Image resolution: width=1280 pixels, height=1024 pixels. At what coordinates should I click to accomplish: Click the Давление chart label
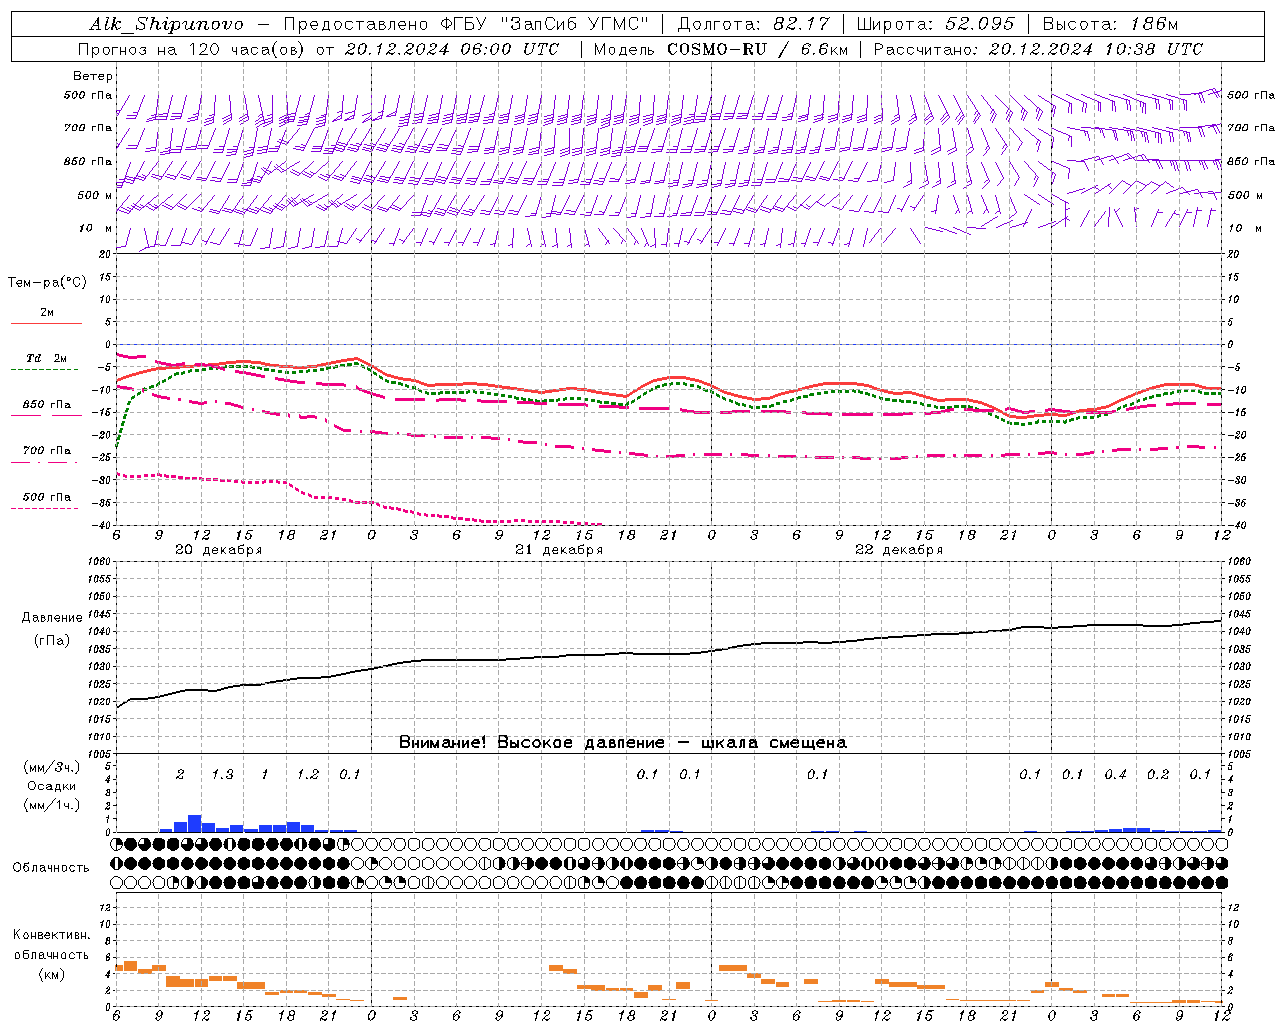tap(50, 618)
